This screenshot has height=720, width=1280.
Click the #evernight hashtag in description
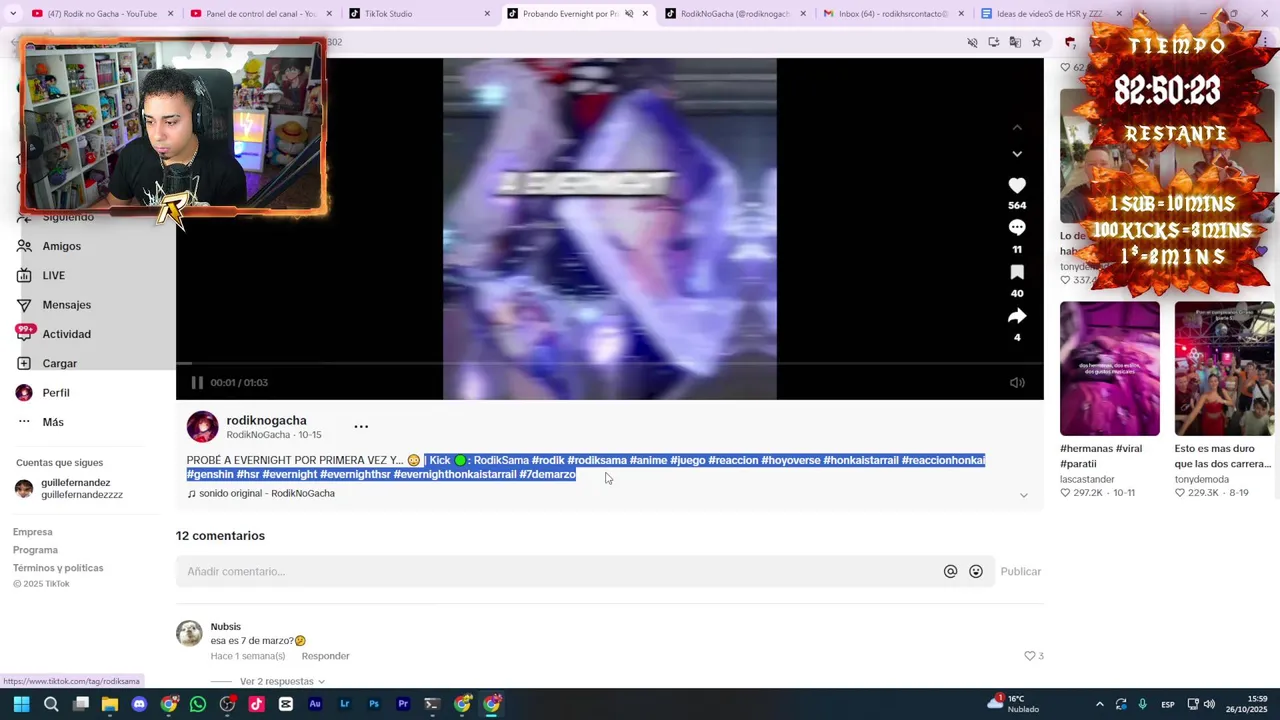tap(290, 475)
